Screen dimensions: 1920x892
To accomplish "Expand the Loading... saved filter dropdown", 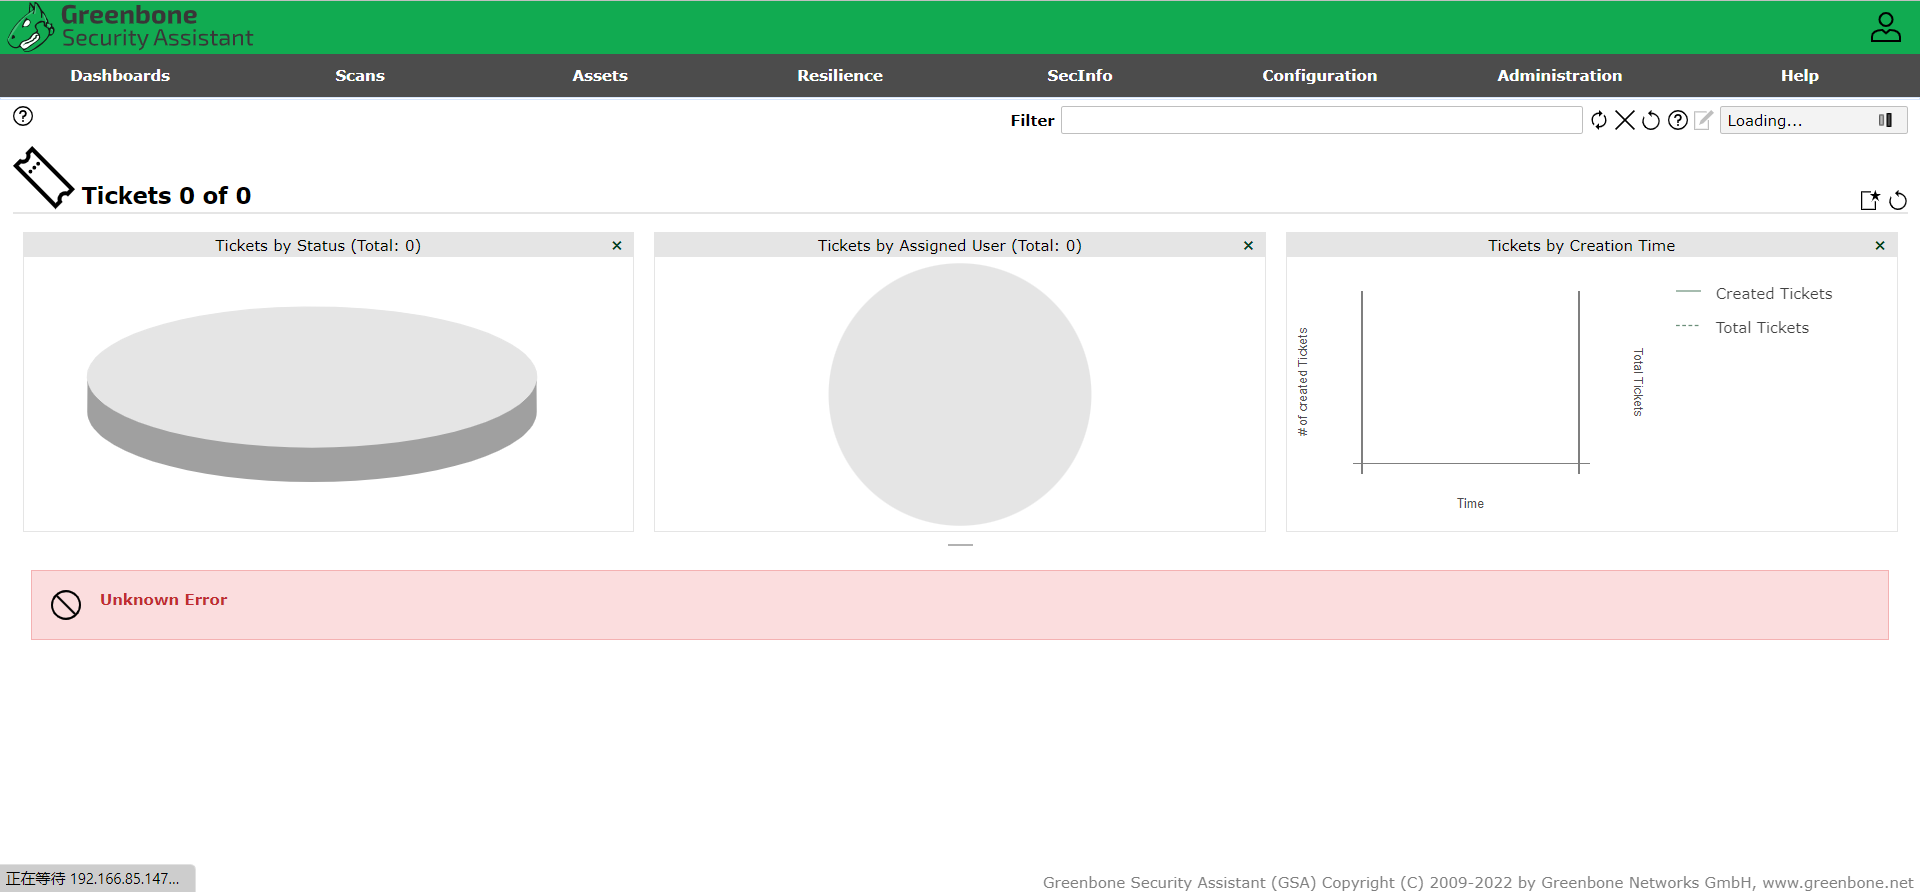I will pos(1884,120).
